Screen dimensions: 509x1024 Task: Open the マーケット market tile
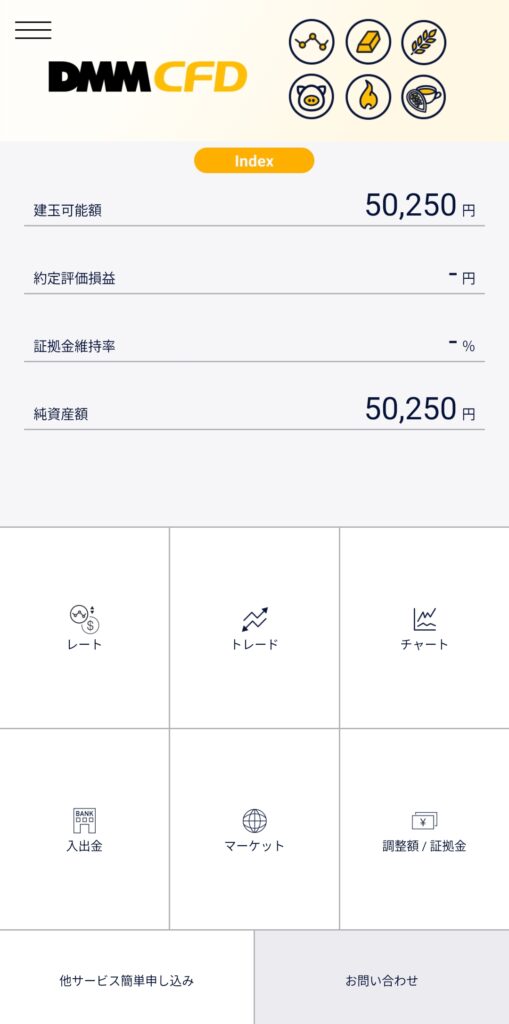[254, 829]
